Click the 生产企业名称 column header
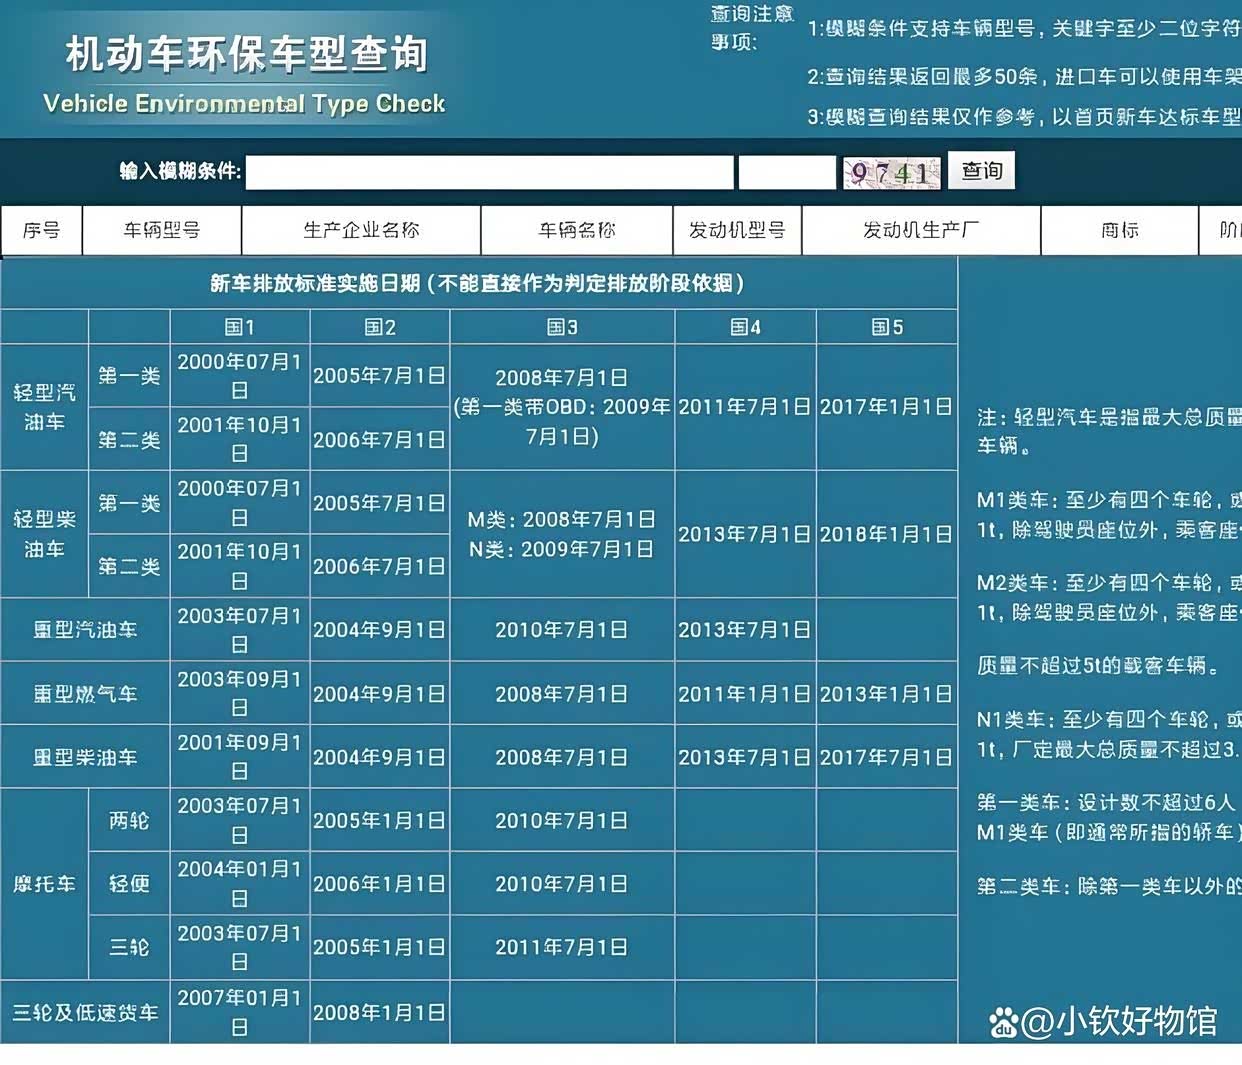 [361, 231]
